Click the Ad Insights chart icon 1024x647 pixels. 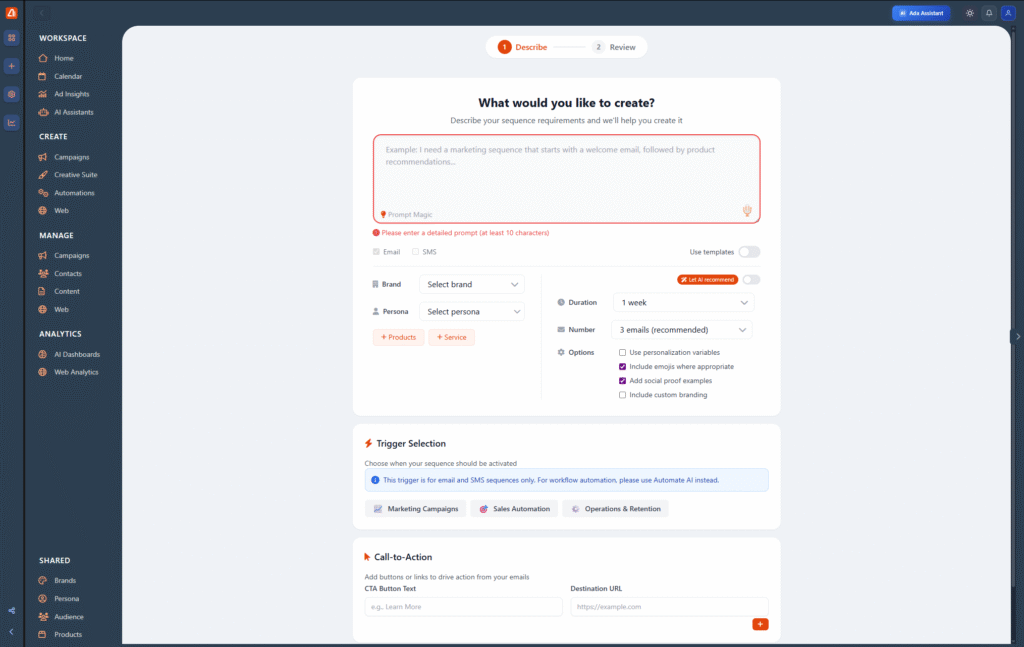43,94
